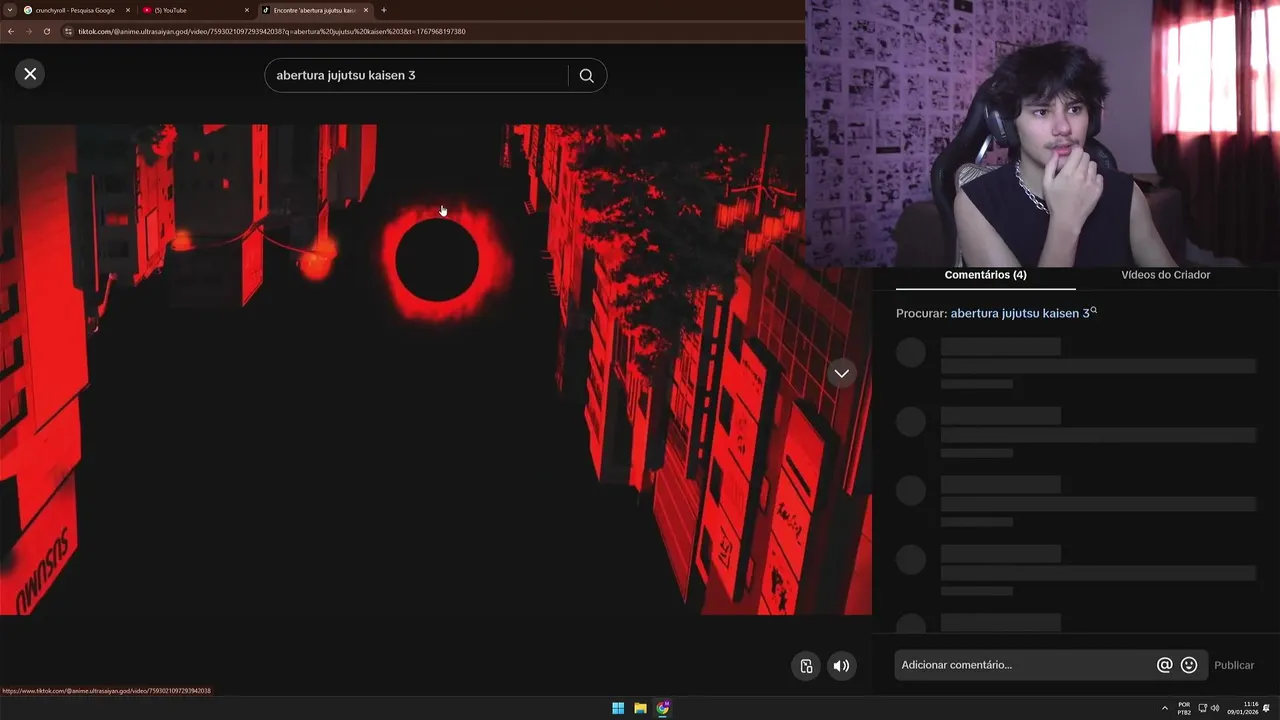Switch to Vídeos do Criador tab
The height and width of the screenshot is (720, 1280).
click(1165, 275)
